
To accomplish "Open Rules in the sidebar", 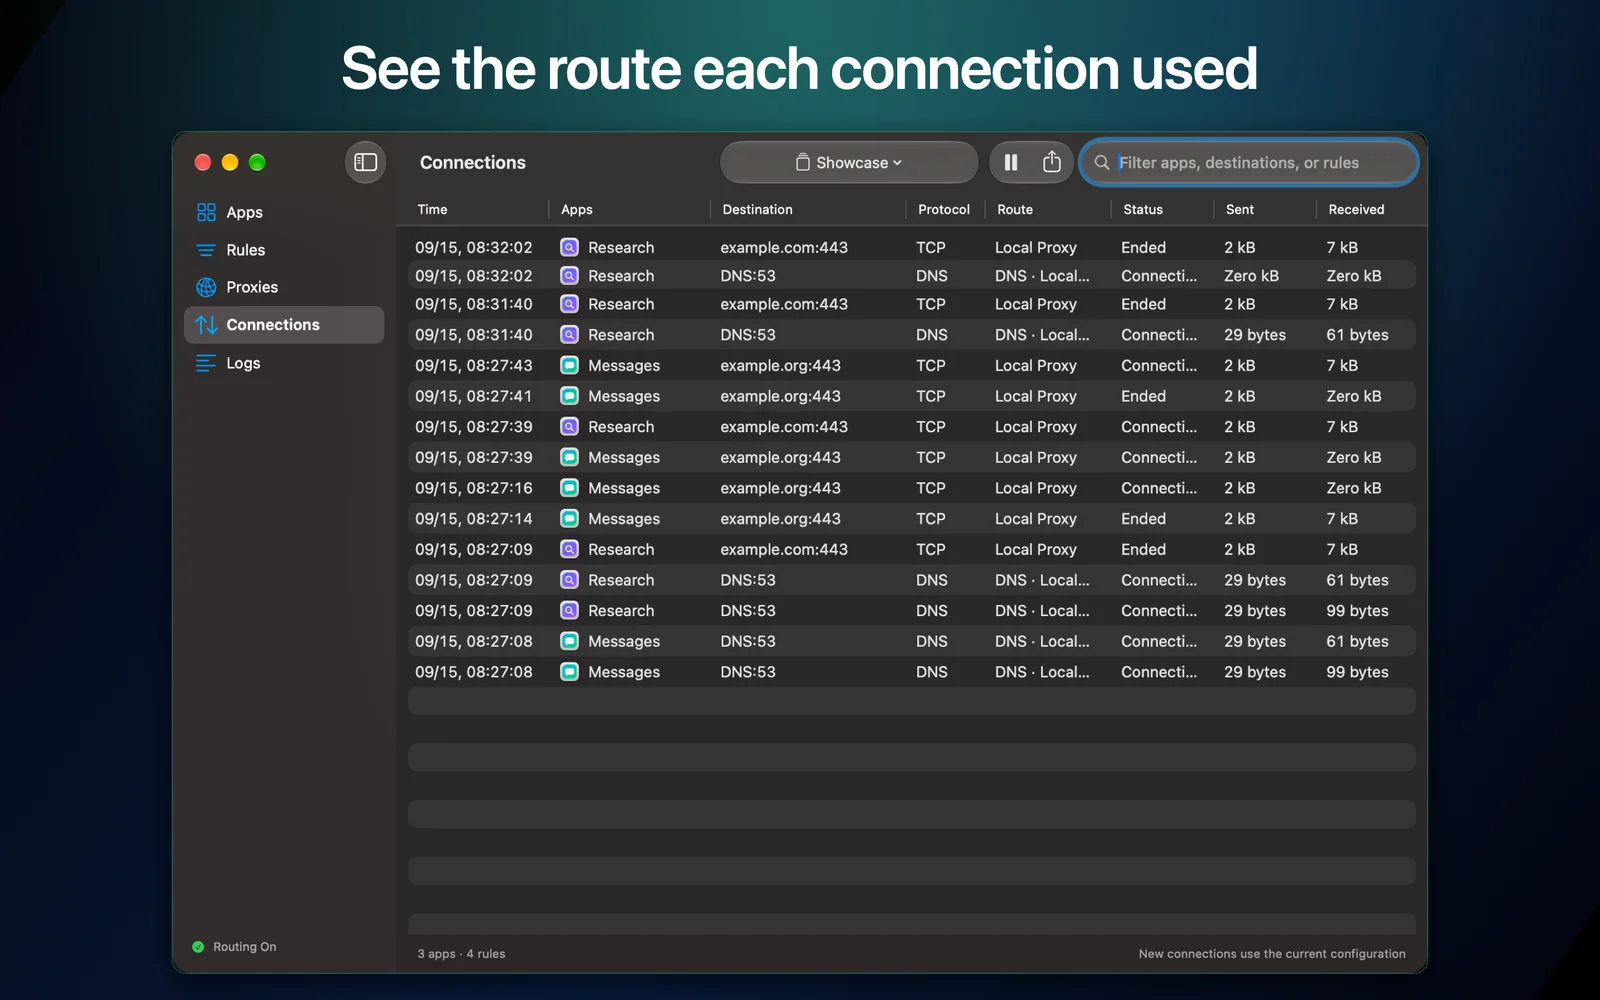I will click(x=284, y=250).
